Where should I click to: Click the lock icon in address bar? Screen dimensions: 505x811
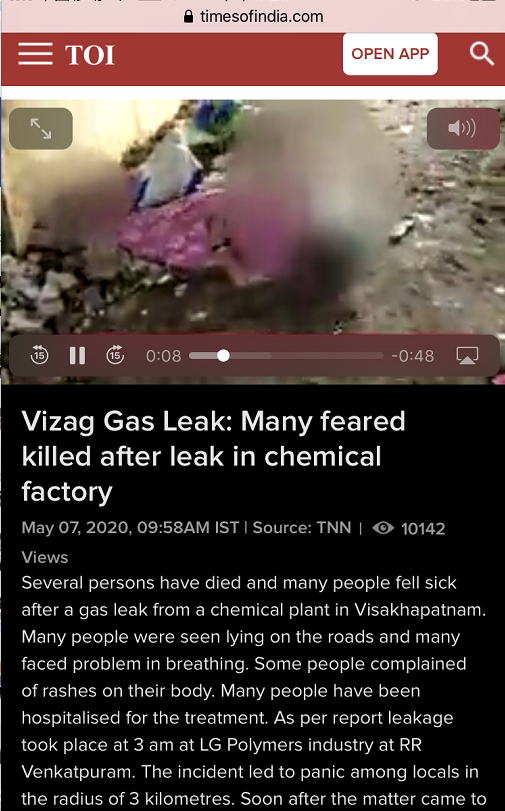click(189, 17)
